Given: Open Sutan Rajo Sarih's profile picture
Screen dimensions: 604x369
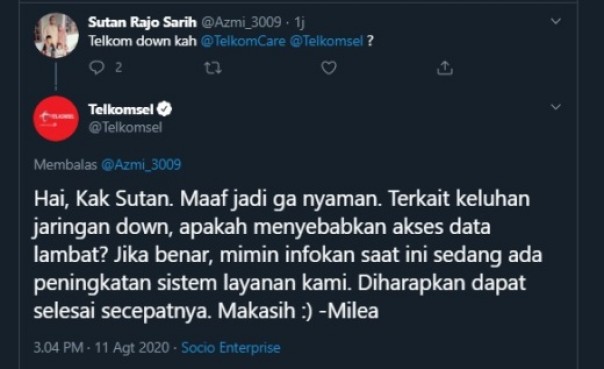Looking at the screenshot, I should [x=56, y=35].
